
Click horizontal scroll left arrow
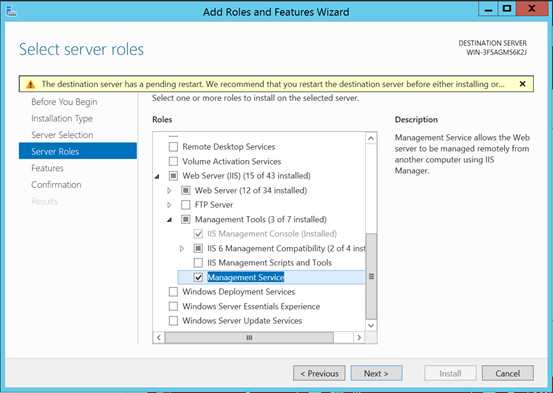[x=159, y=338]
